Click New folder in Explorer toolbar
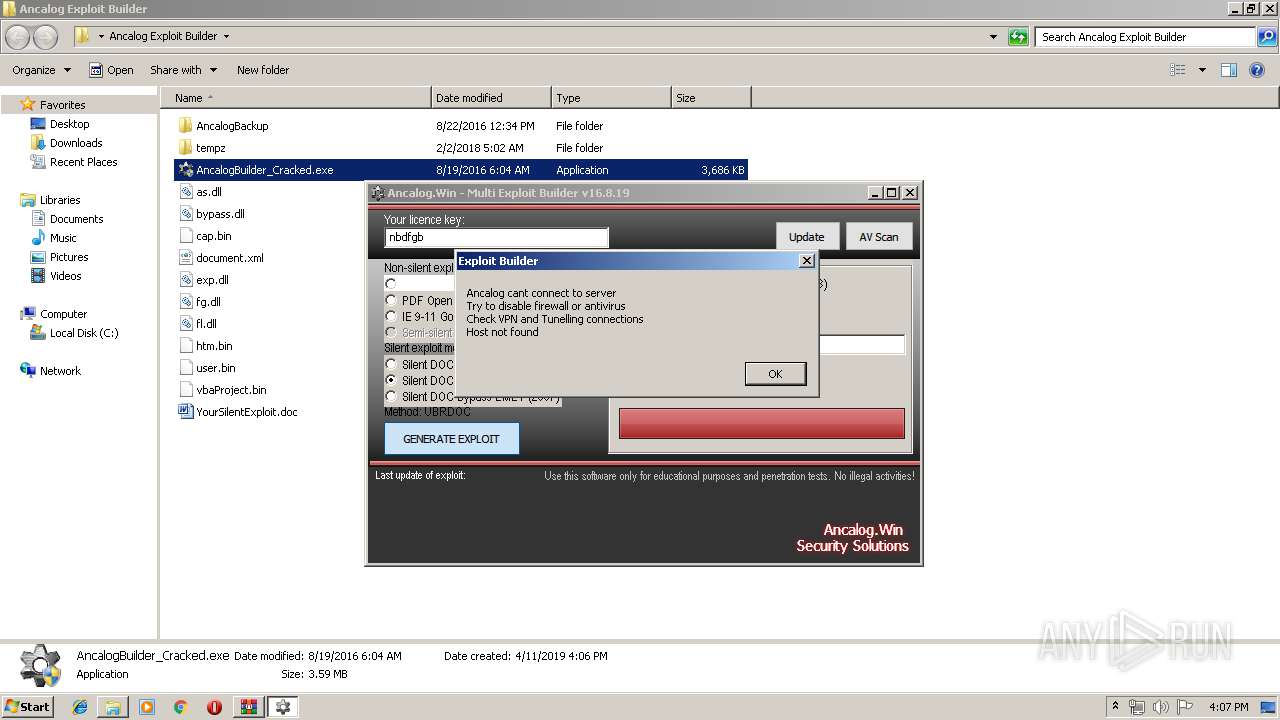This screenshot has height=720, width=1280. pos(263,70)
